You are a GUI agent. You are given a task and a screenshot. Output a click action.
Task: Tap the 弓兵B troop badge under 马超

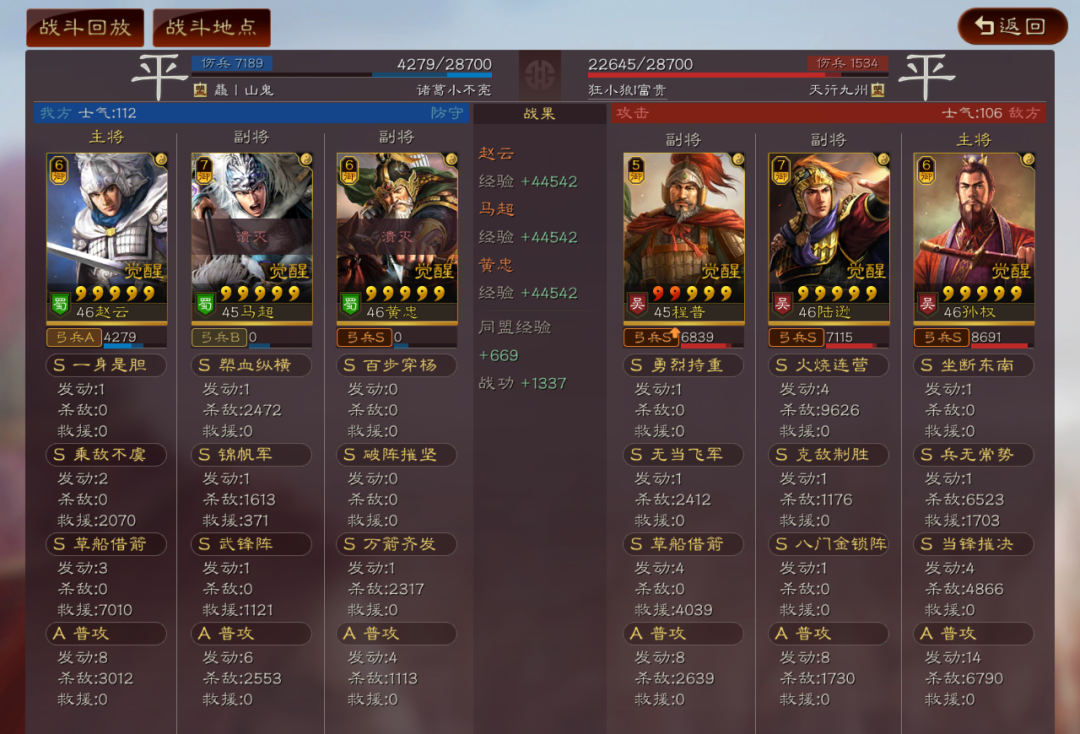pyautogui.click(x=219, y=337)
